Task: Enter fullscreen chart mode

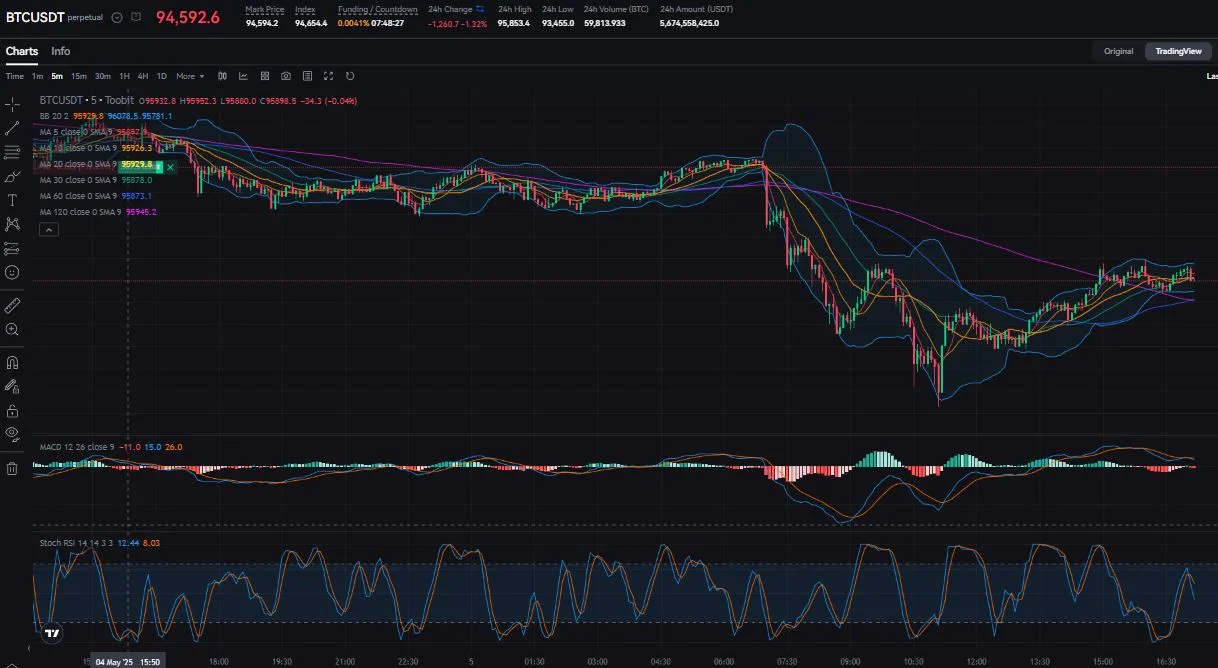Action: click(x=329, y=76)
